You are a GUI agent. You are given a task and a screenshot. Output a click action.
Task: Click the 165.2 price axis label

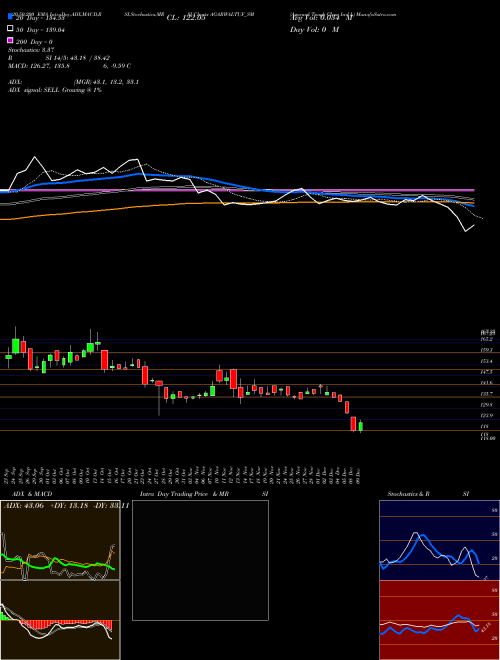point(487,339)
